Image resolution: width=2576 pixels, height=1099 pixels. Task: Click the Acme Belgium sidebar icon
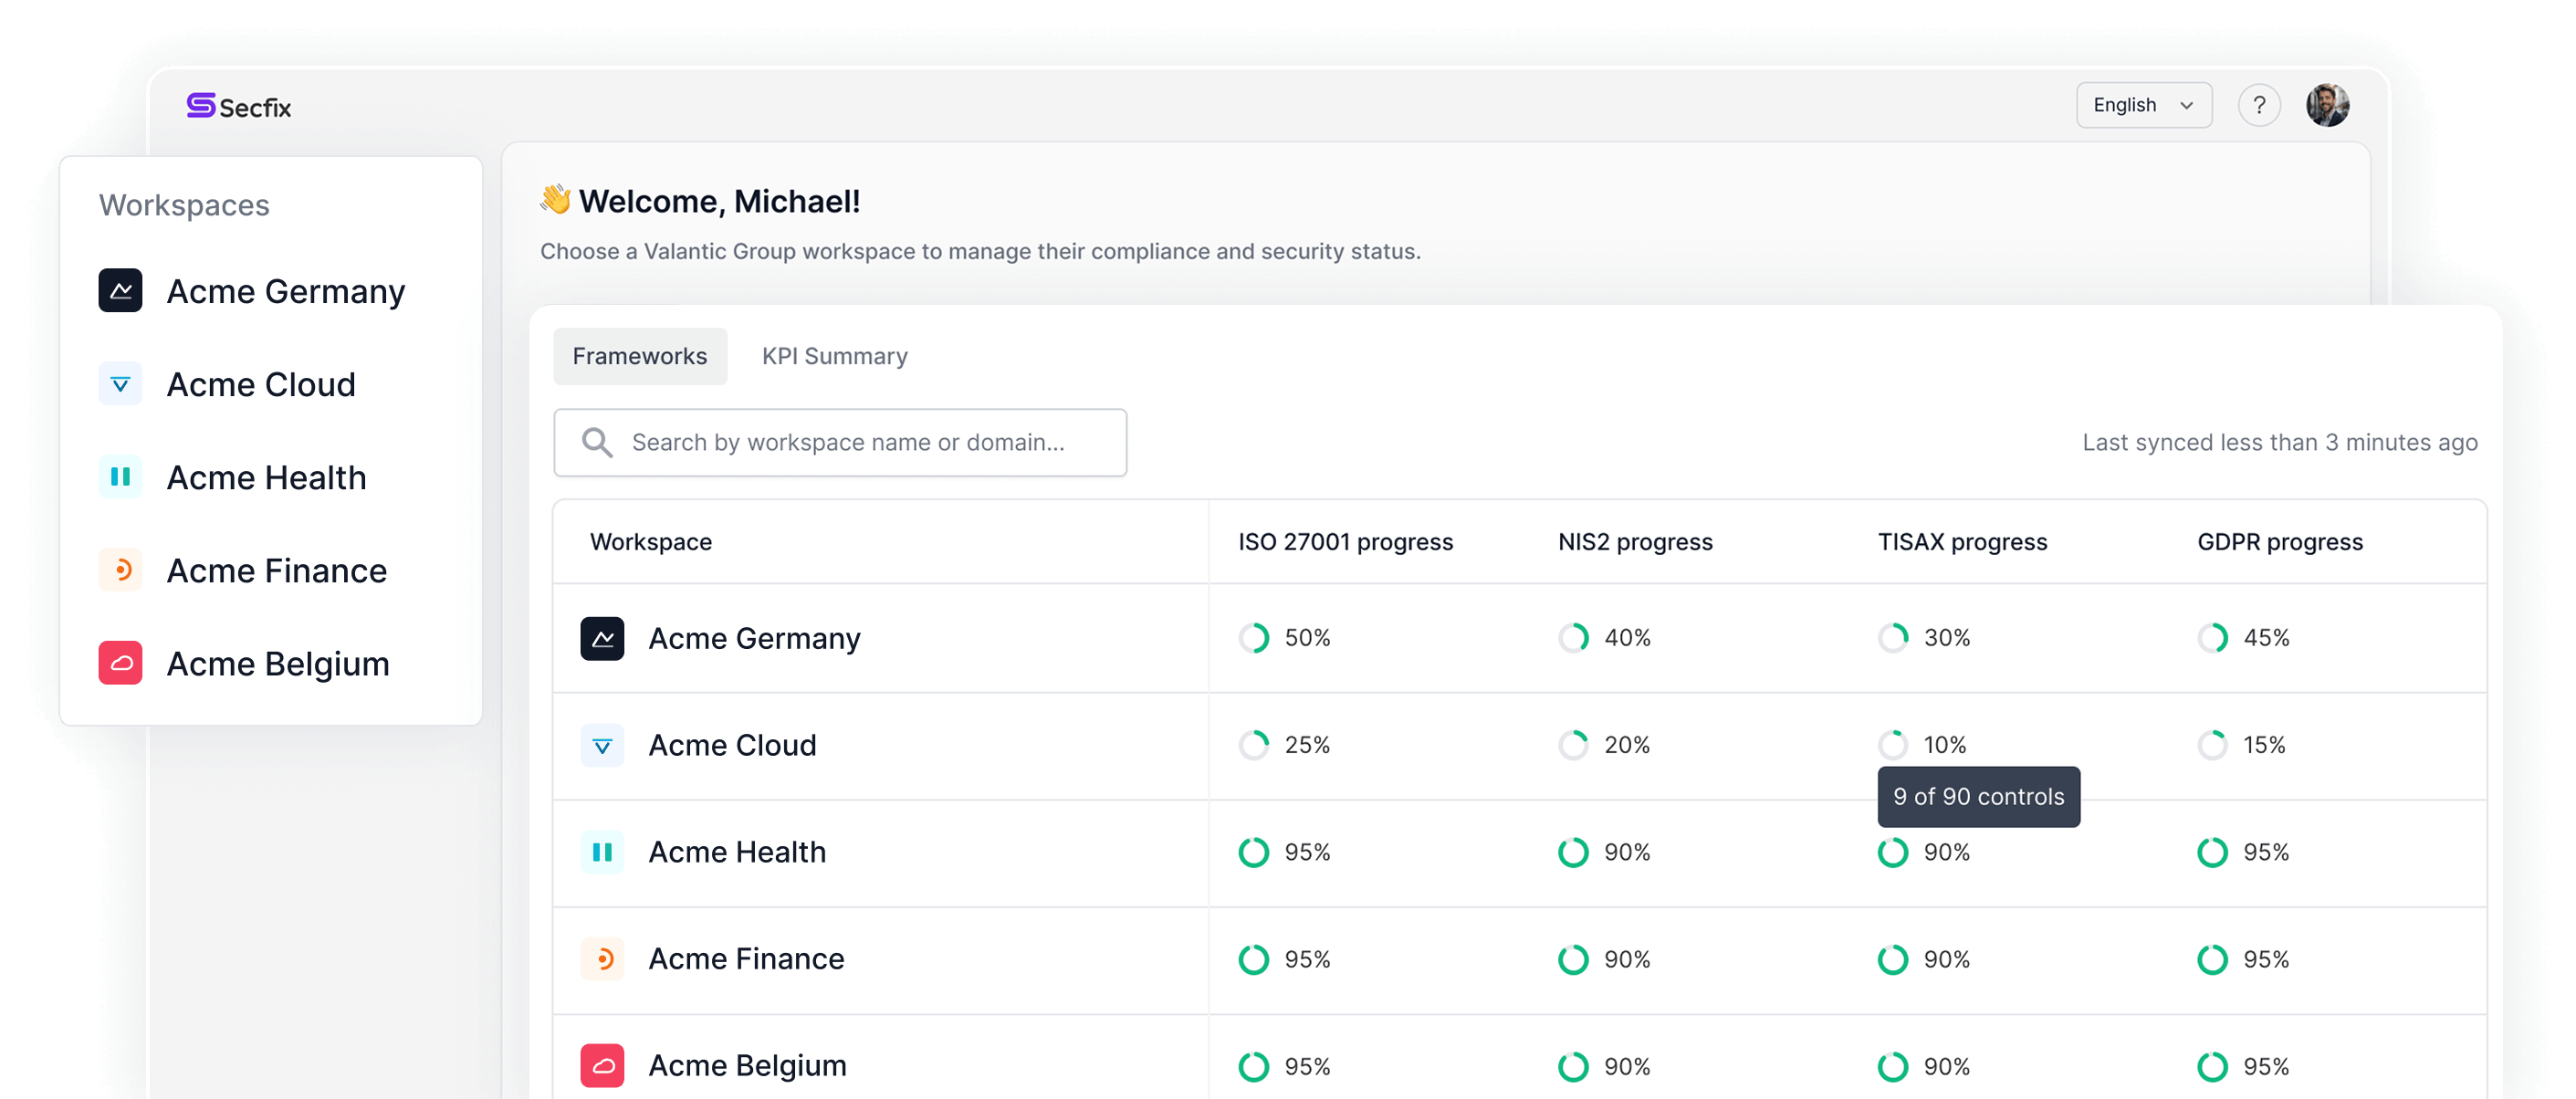tap(120, 663)
